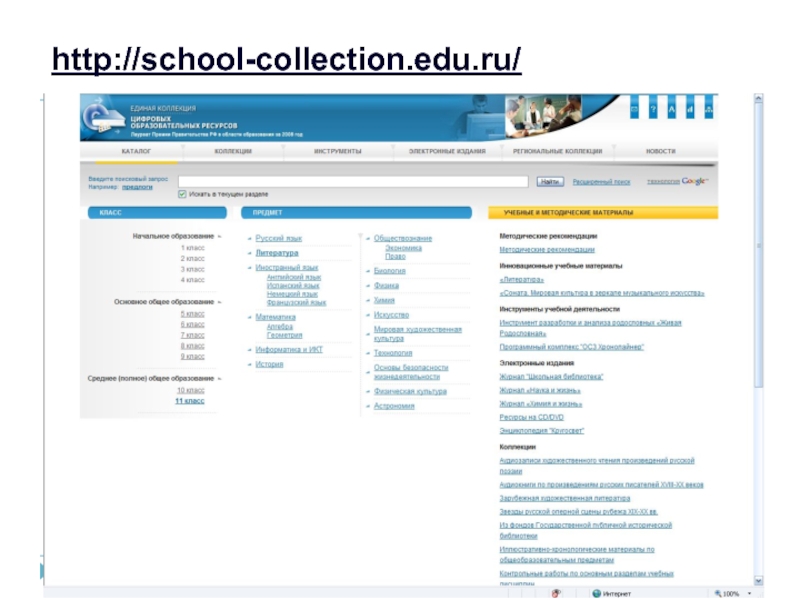Viewport: 800px width, 600px height.
Task: Open the 'Французский язык' link
Action: (x=296, y=303)
